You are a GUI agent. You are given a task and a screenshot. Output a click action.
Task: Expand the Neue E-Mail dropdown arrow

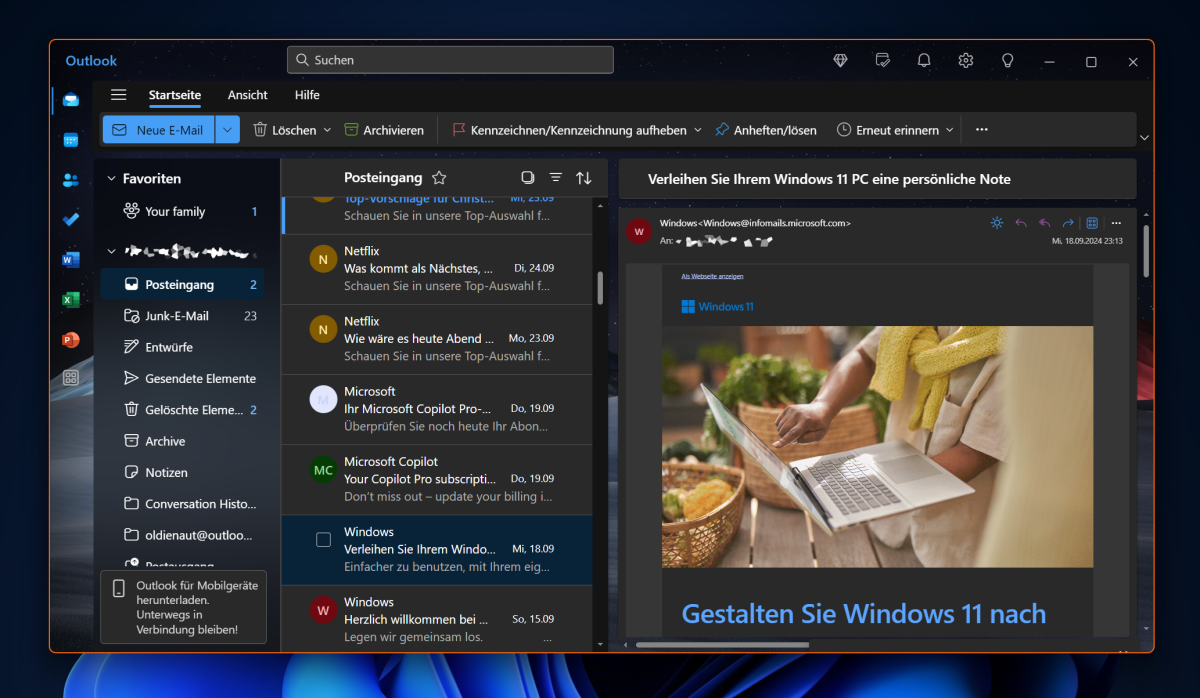[227, 129]
